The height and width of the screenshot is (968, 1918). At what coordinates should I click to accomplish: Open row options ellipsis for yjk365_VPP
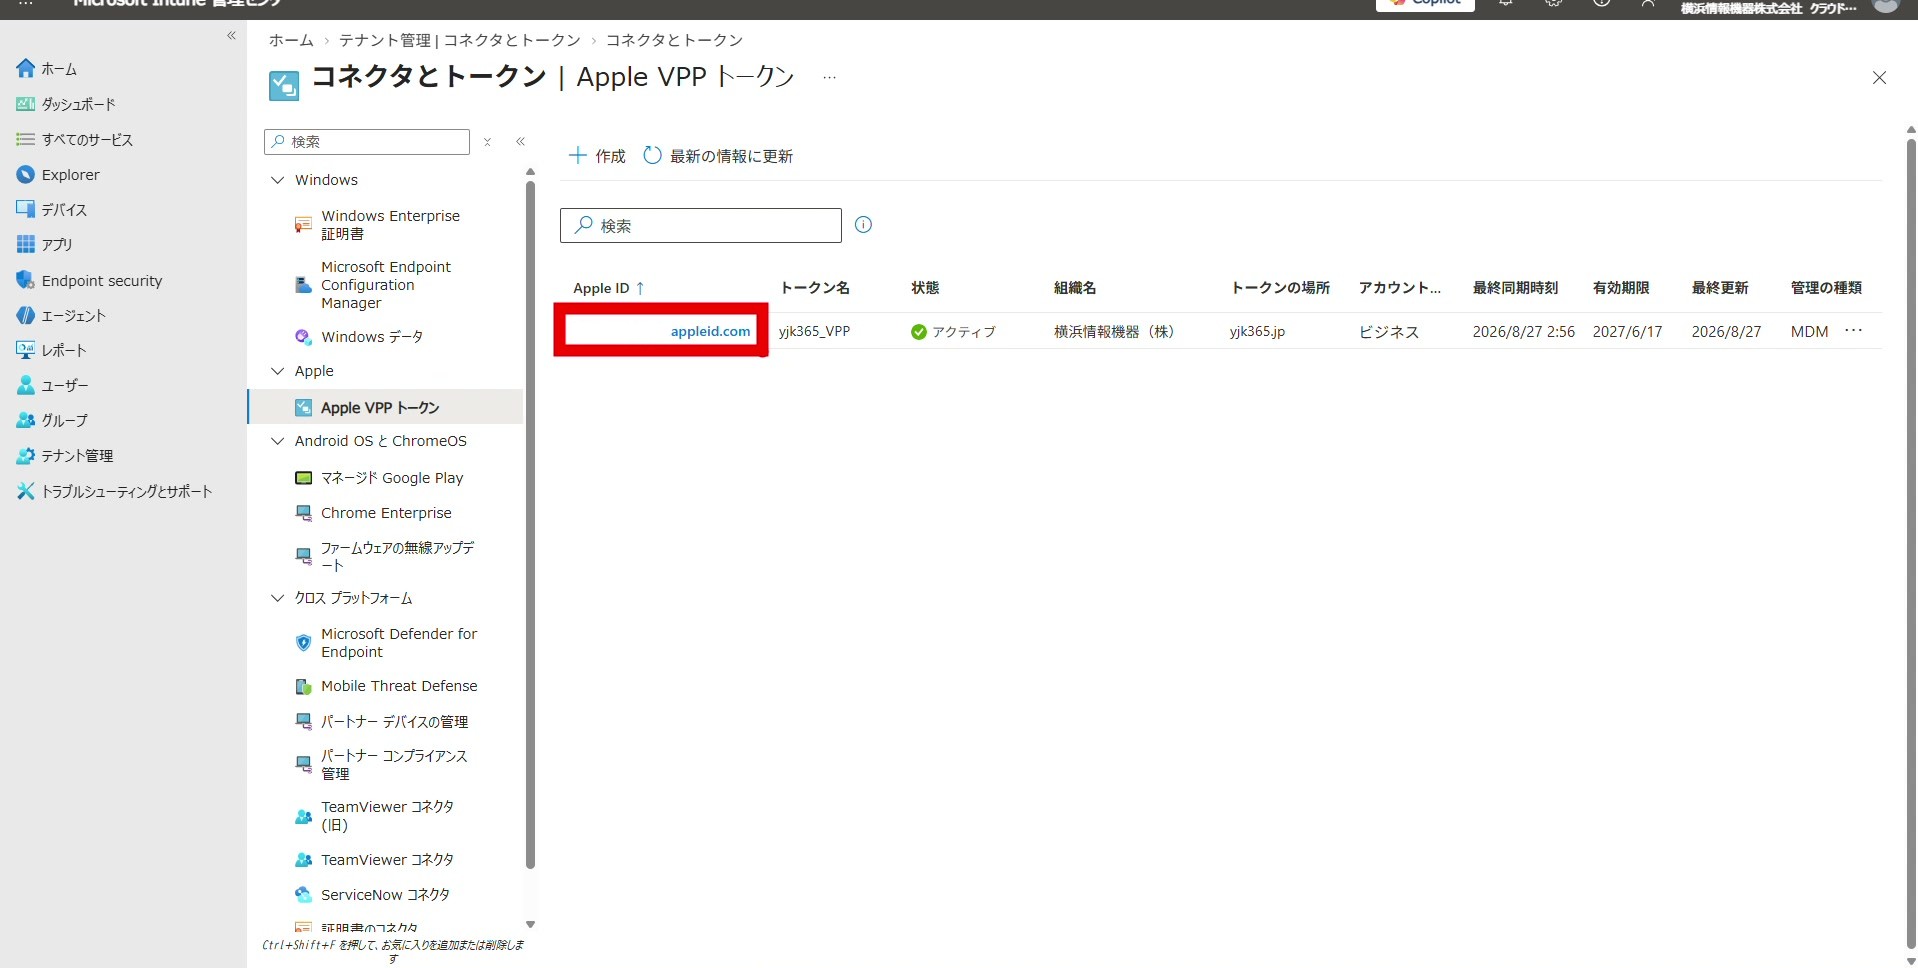click(x=1853, y=331)
